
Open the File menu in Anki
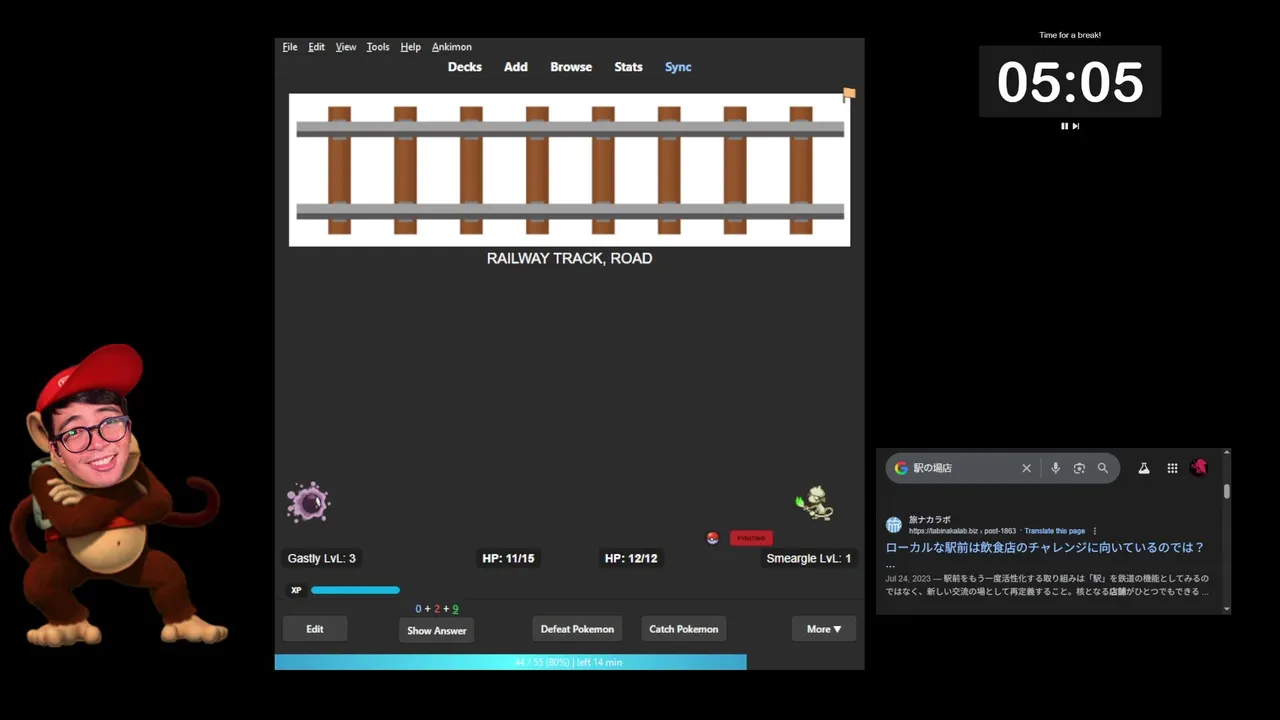tap(290, 47)
